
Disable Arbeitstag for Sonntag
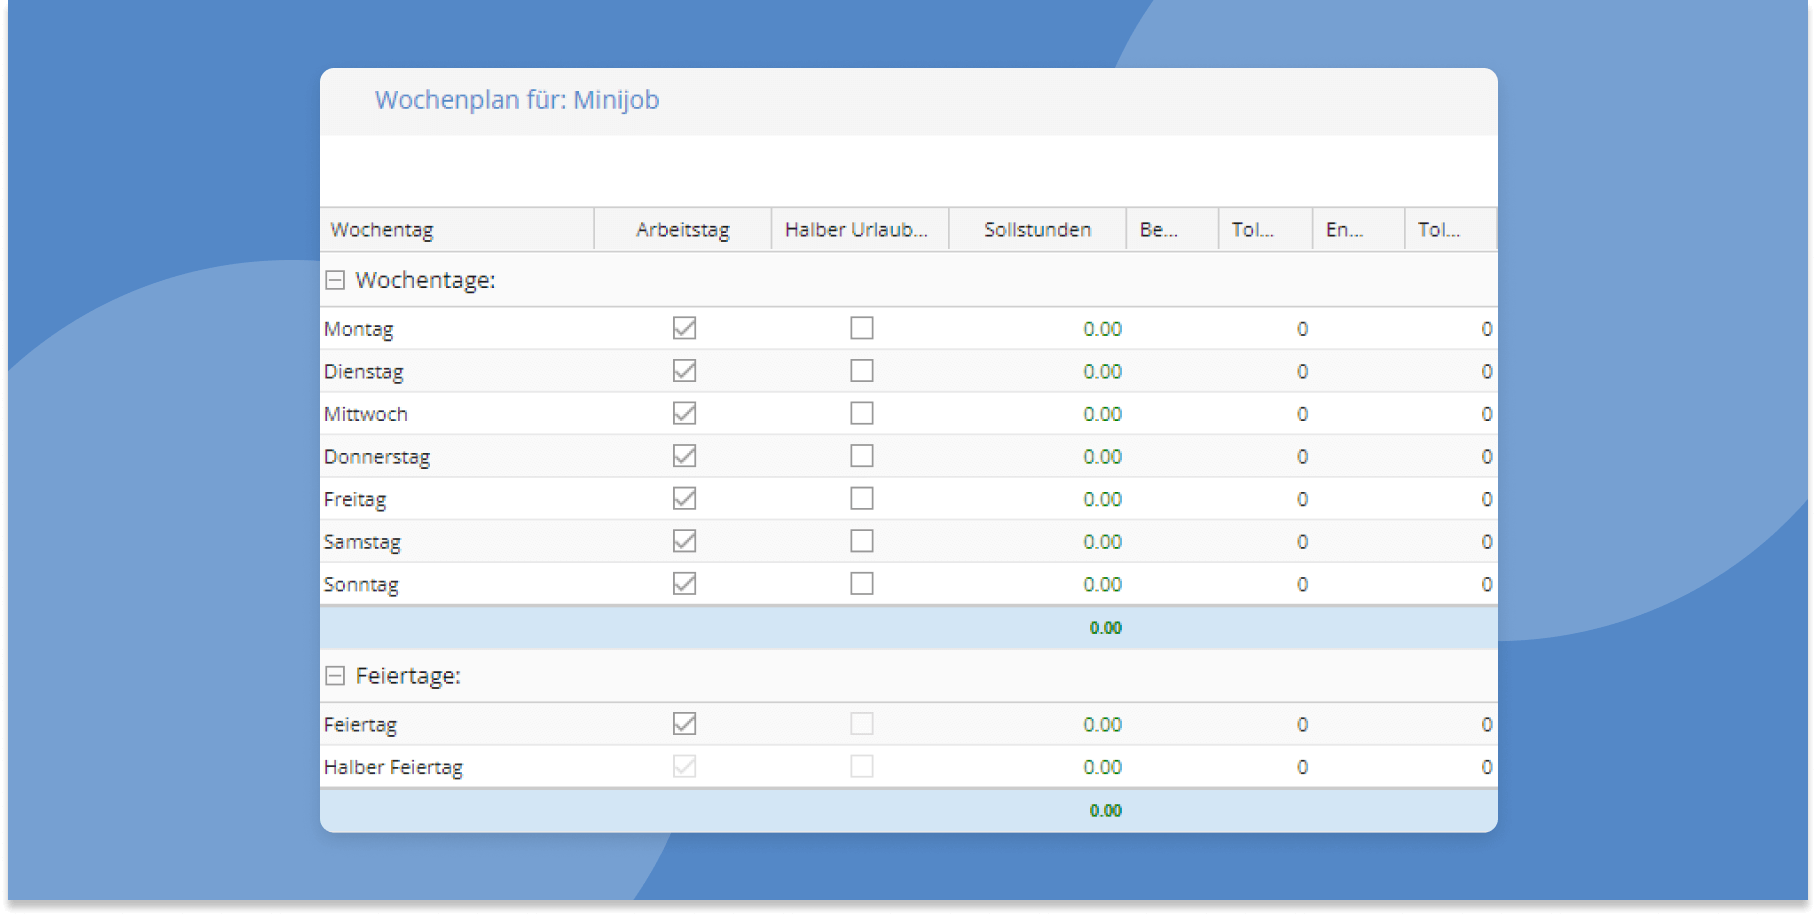pos(685,583)
